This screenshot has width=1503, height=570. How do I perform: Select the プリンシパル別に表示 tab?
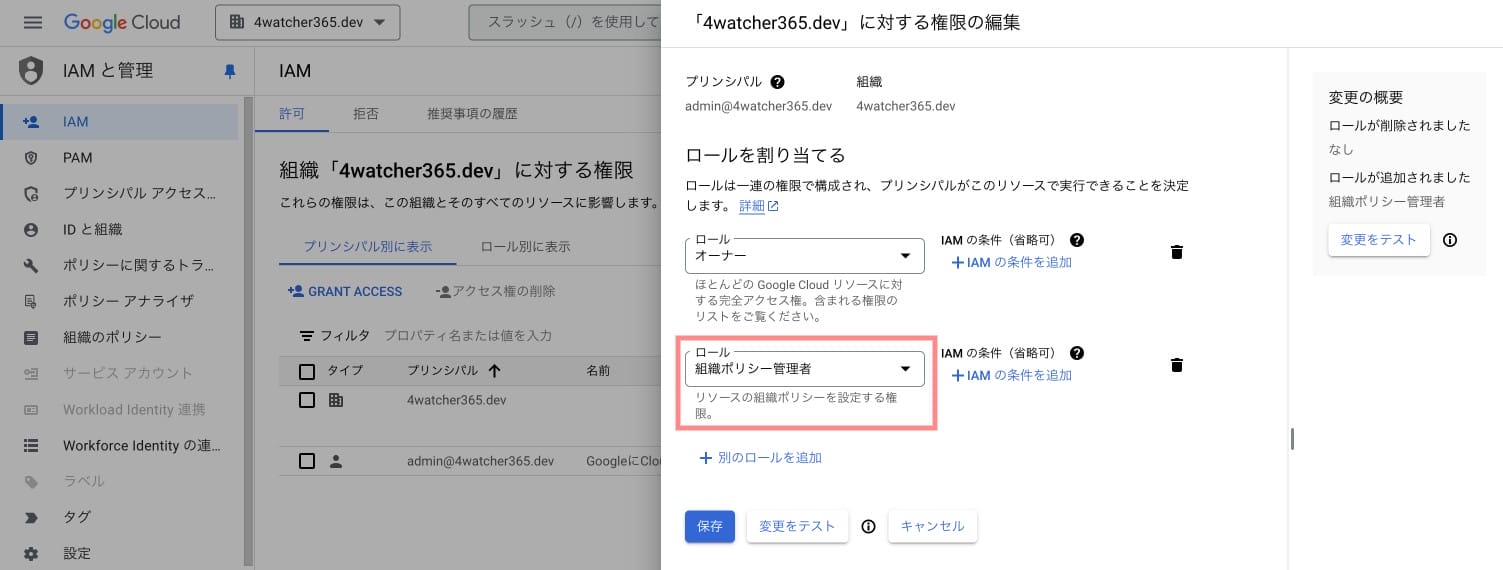pos(368,246)
